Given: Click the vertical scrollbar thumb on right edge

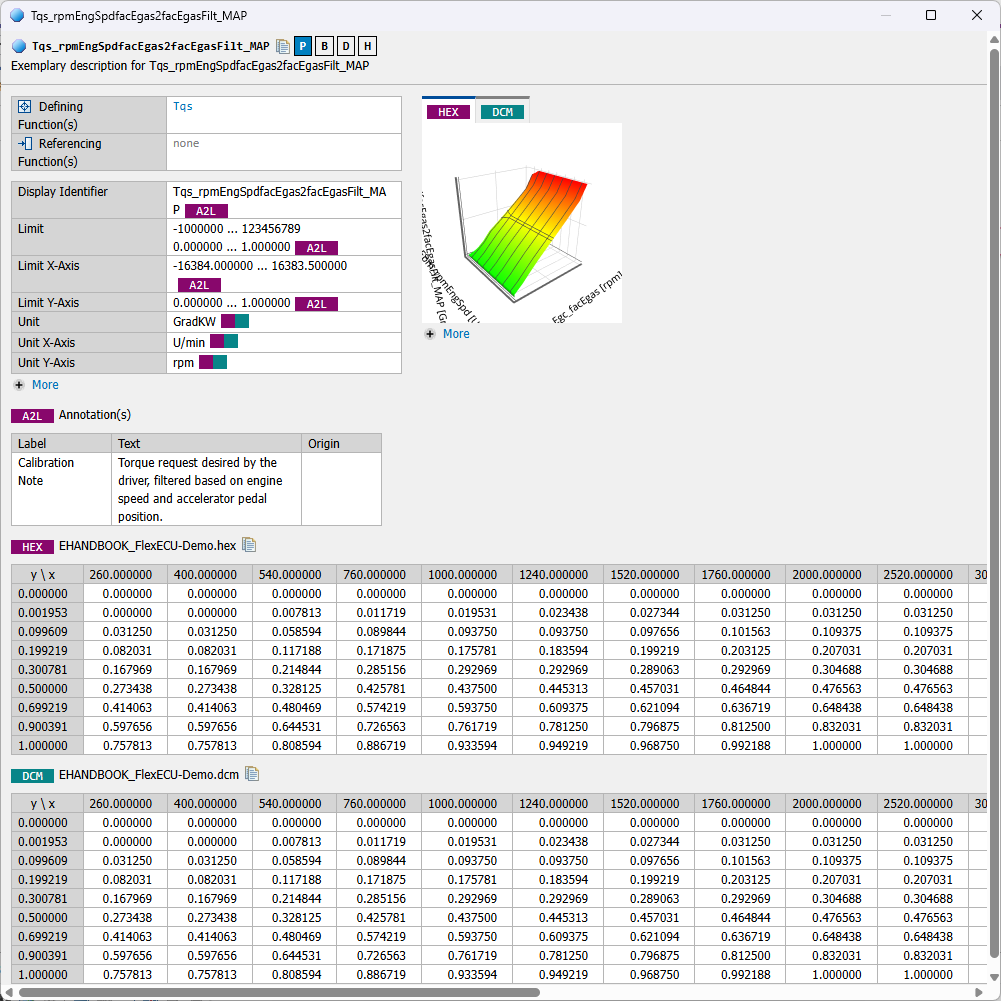Looking at the screenshot, I should 994,502.
